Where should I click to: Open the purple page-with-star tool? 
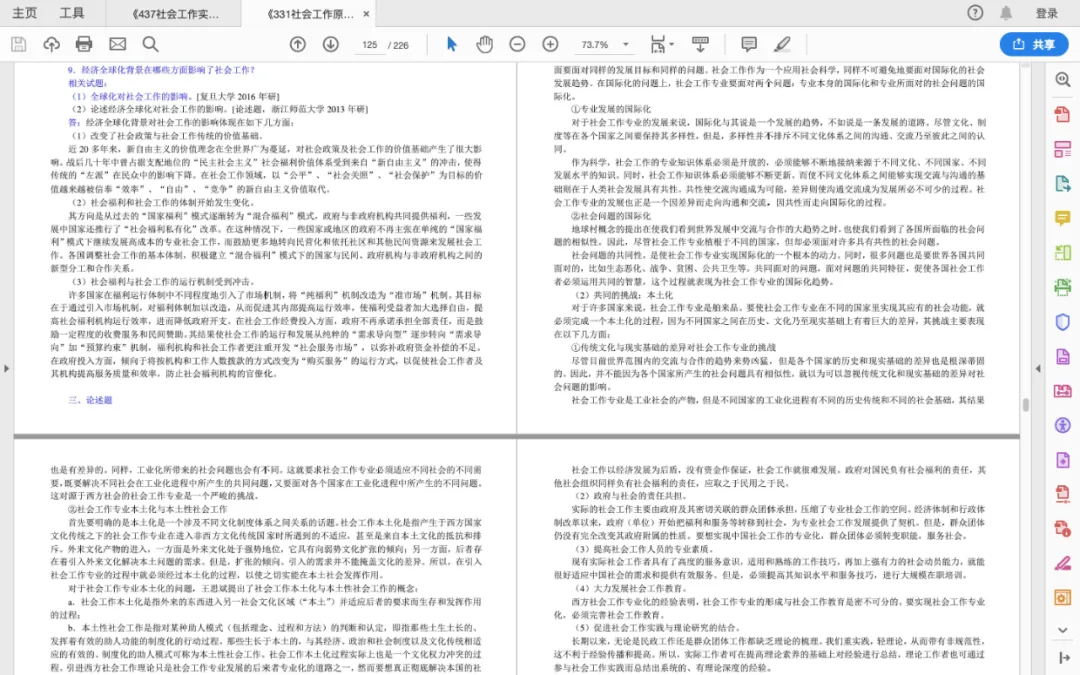point(1063,459)
